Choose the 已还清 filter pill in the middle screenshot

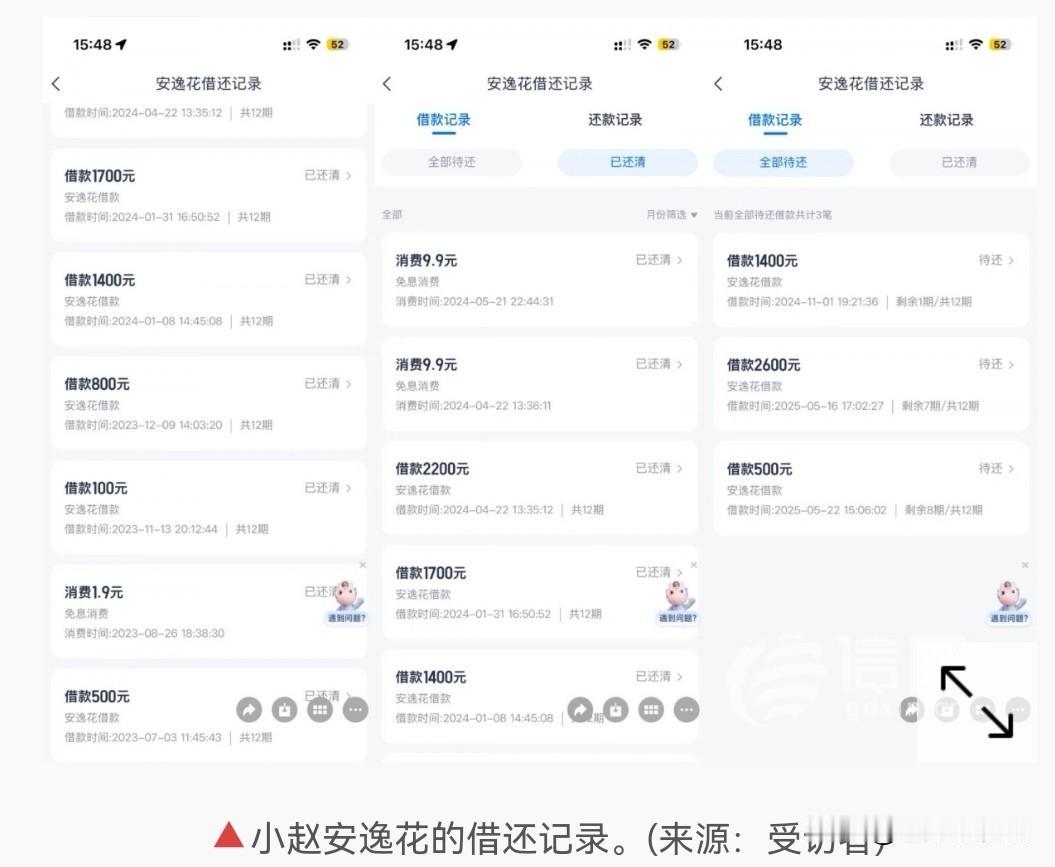(x=628, y=162)
